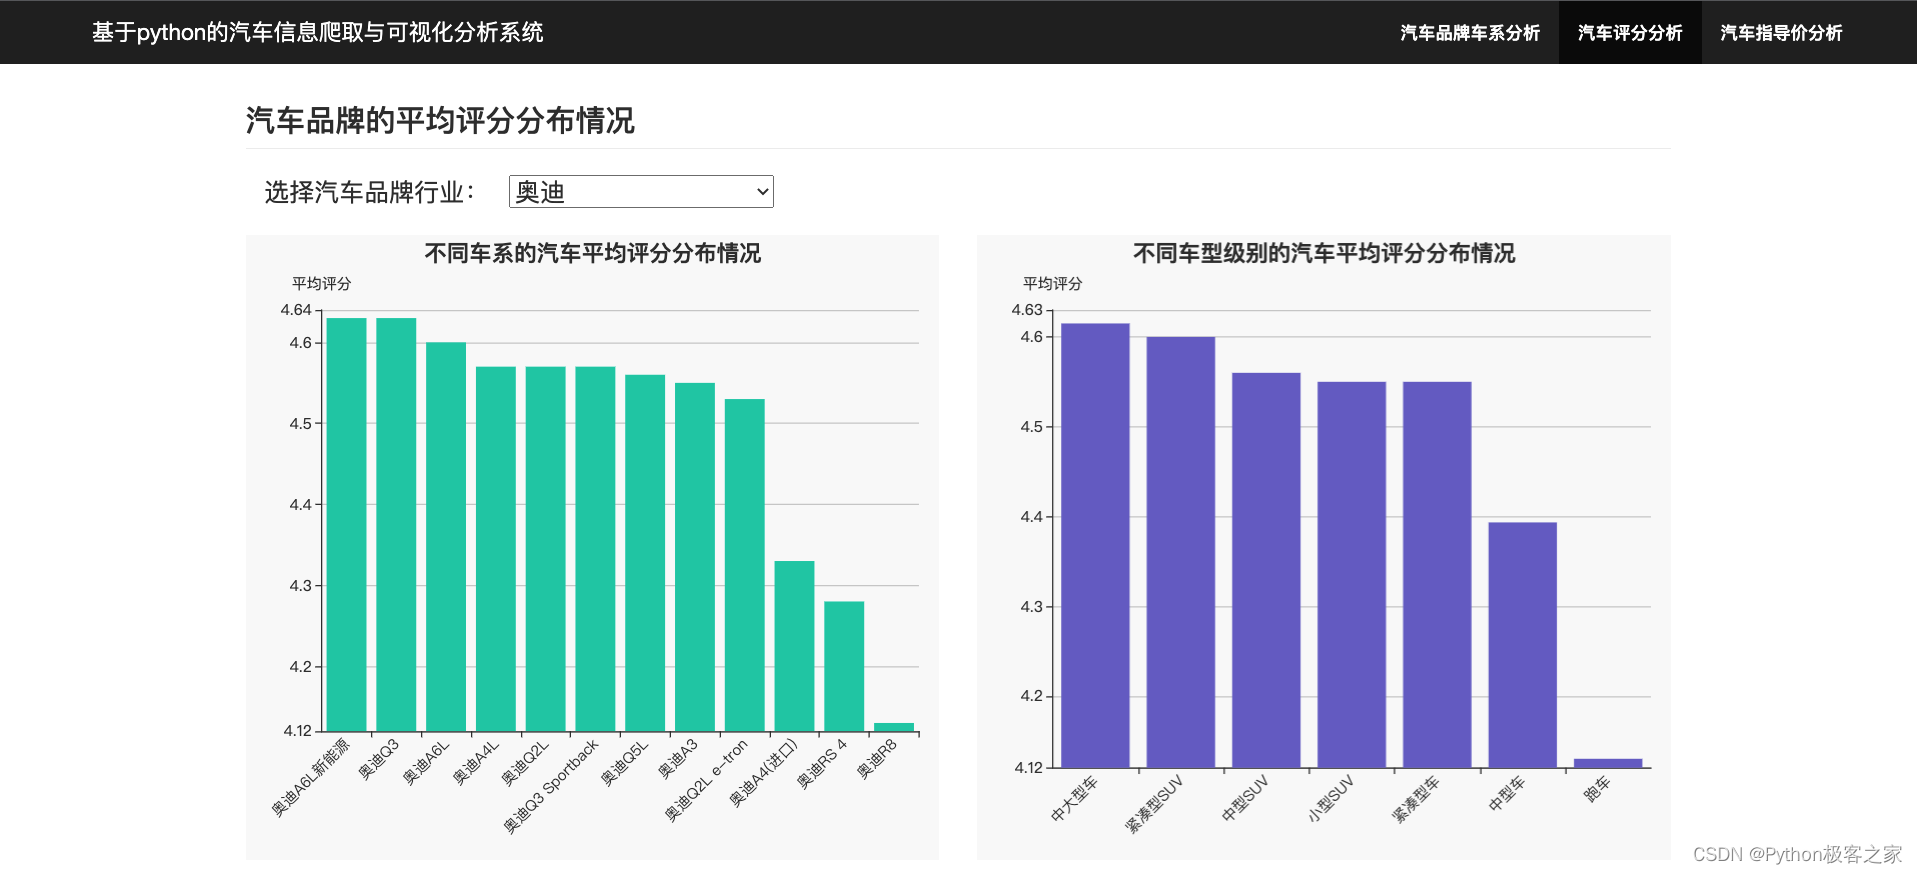The image size is (1917, 874).
Task: Click the 奥迪Q3 Sportback axis label
Action: pyautogui.click(x=551, y=785)
